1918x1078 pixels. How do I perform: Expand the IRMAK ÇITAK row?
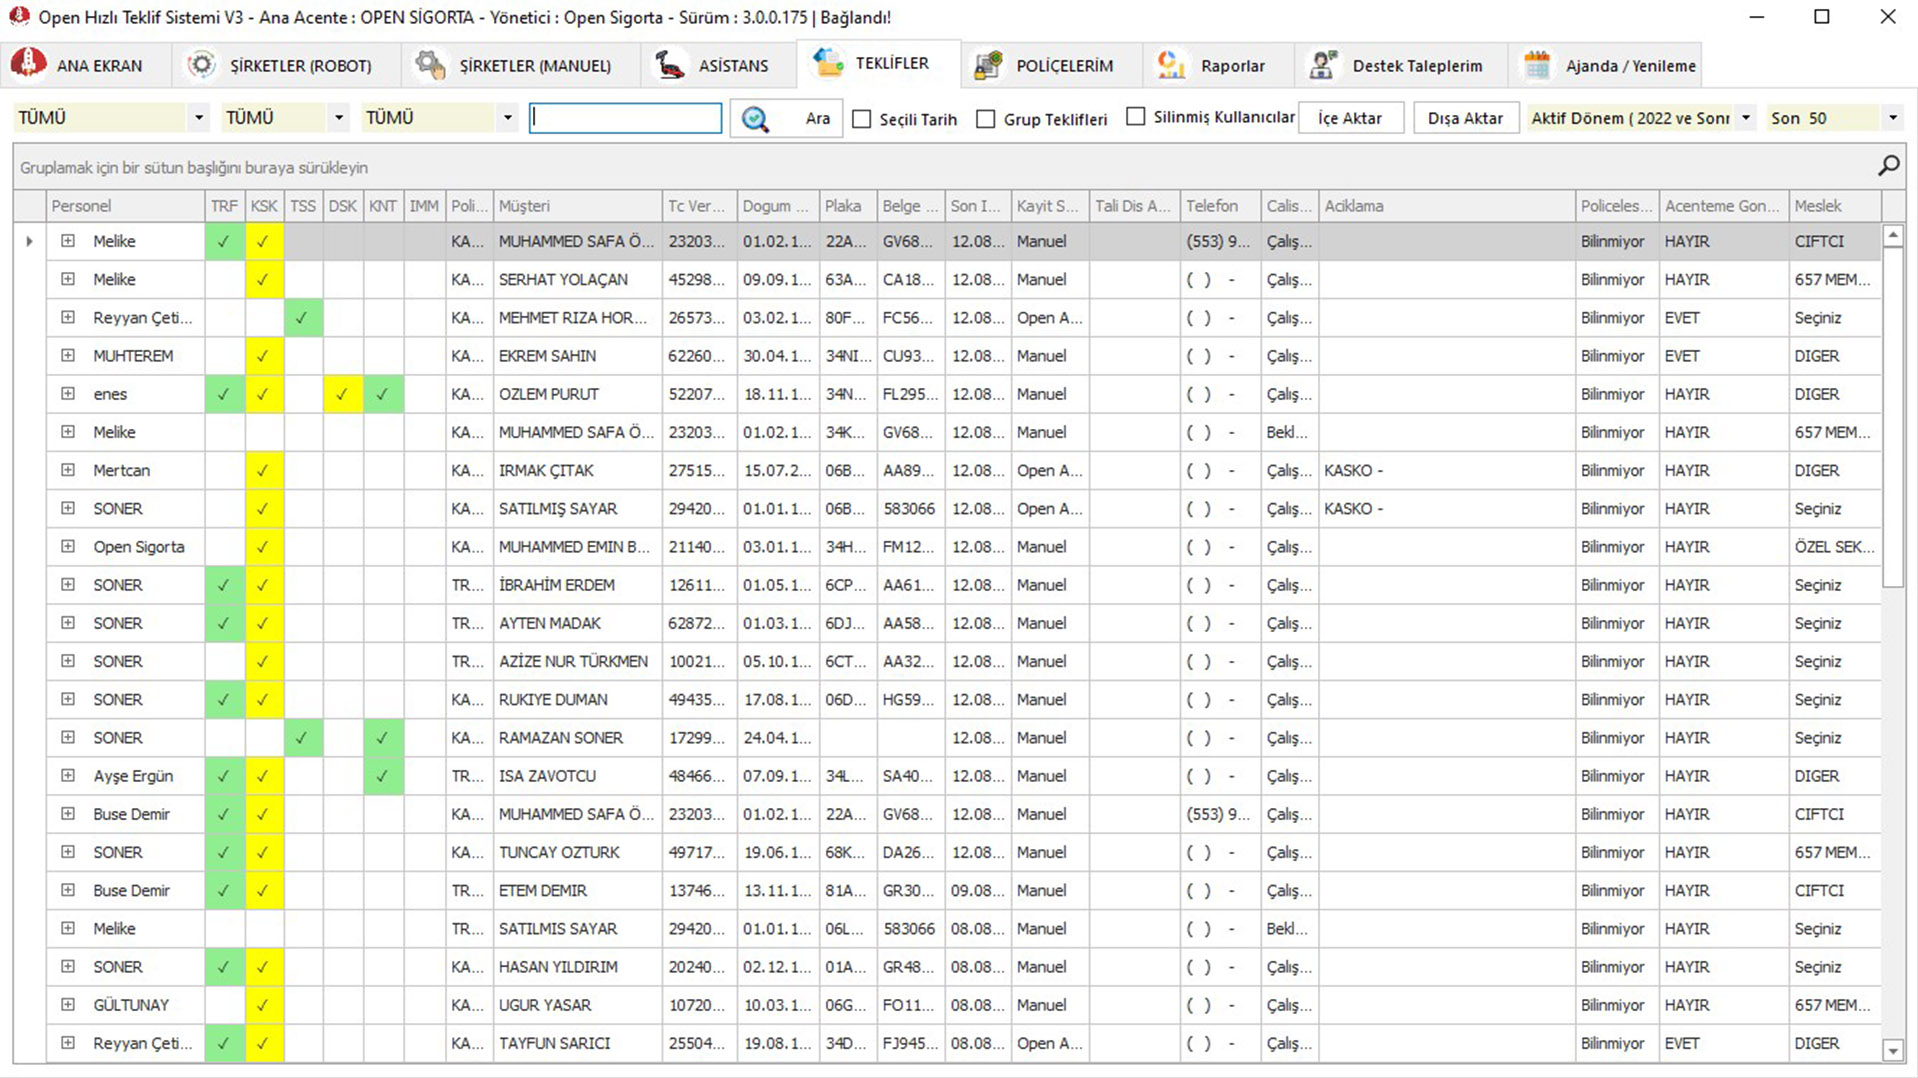click(68, 470)
